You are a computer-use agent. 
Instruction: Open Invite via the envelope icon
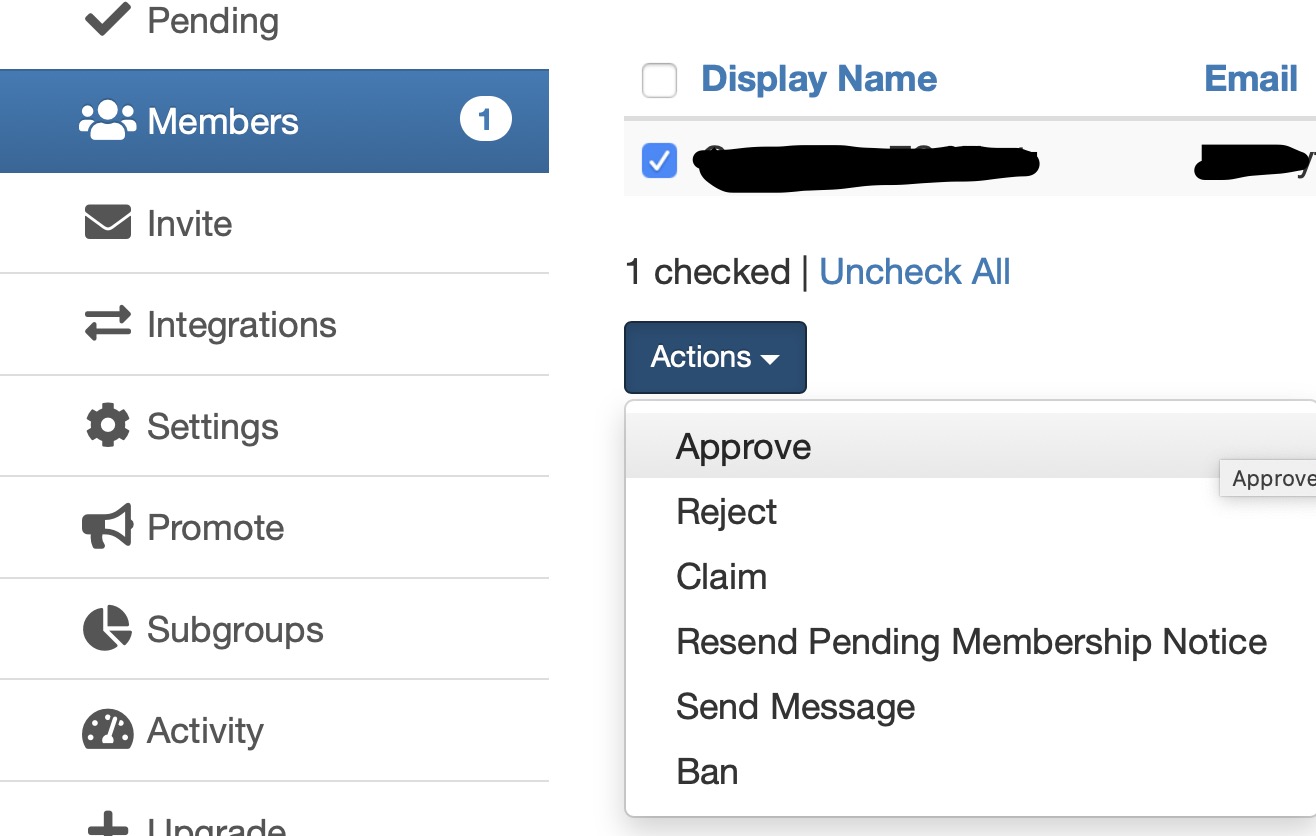(x=105, y=222)
